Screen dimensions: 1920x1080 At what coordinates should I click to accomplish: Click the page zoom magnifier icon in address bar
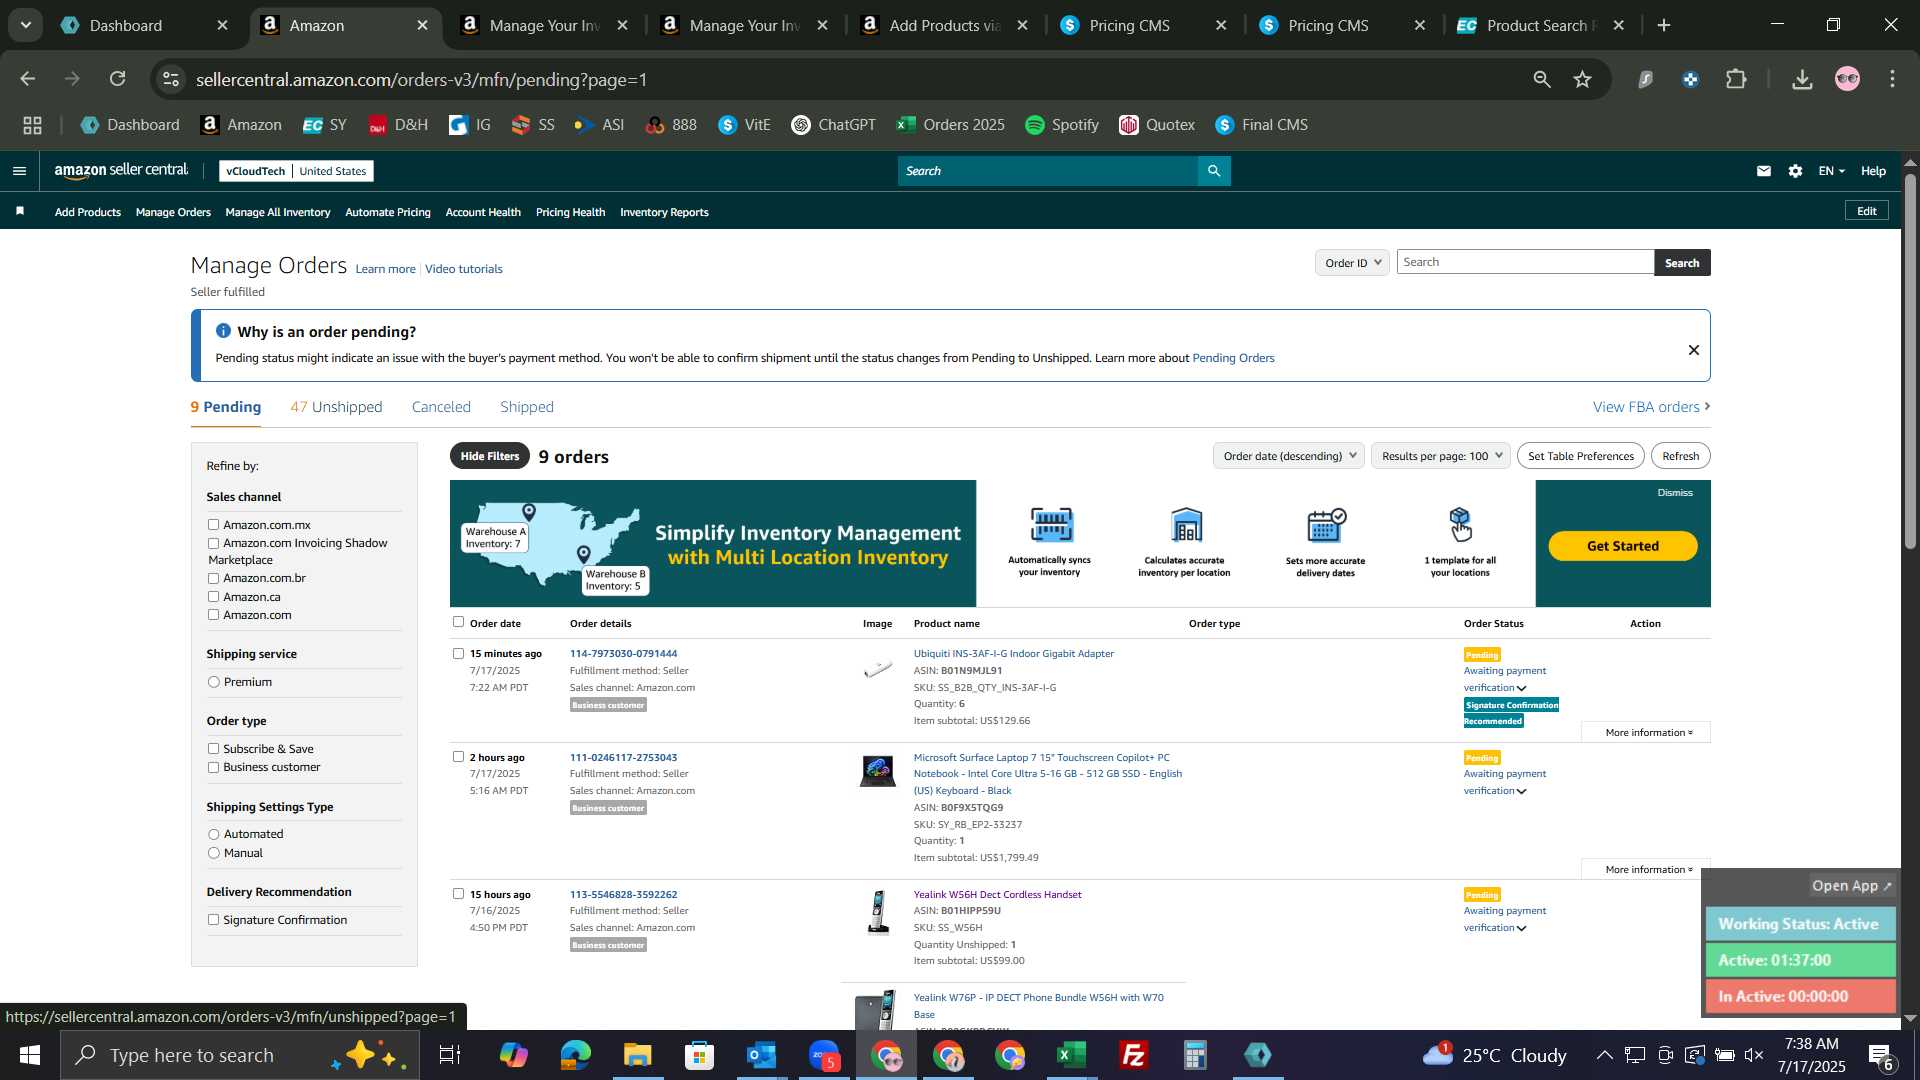[x=1541, y=79]
